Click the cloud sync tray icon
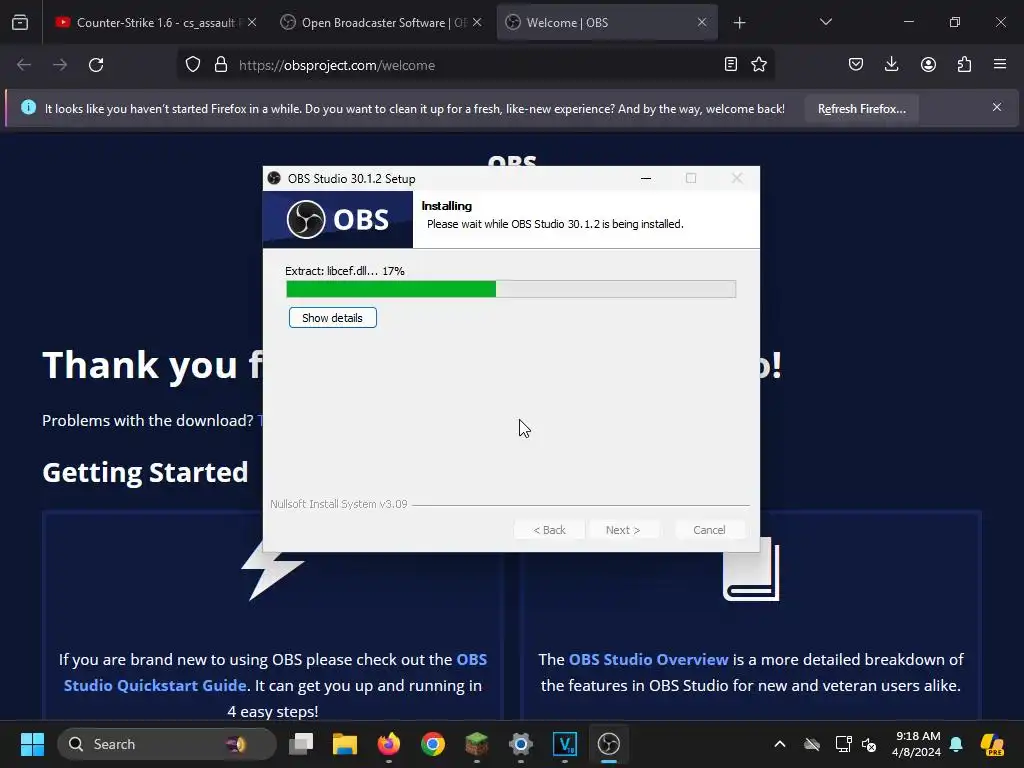The image size is (1024, 768). [812, 744]
